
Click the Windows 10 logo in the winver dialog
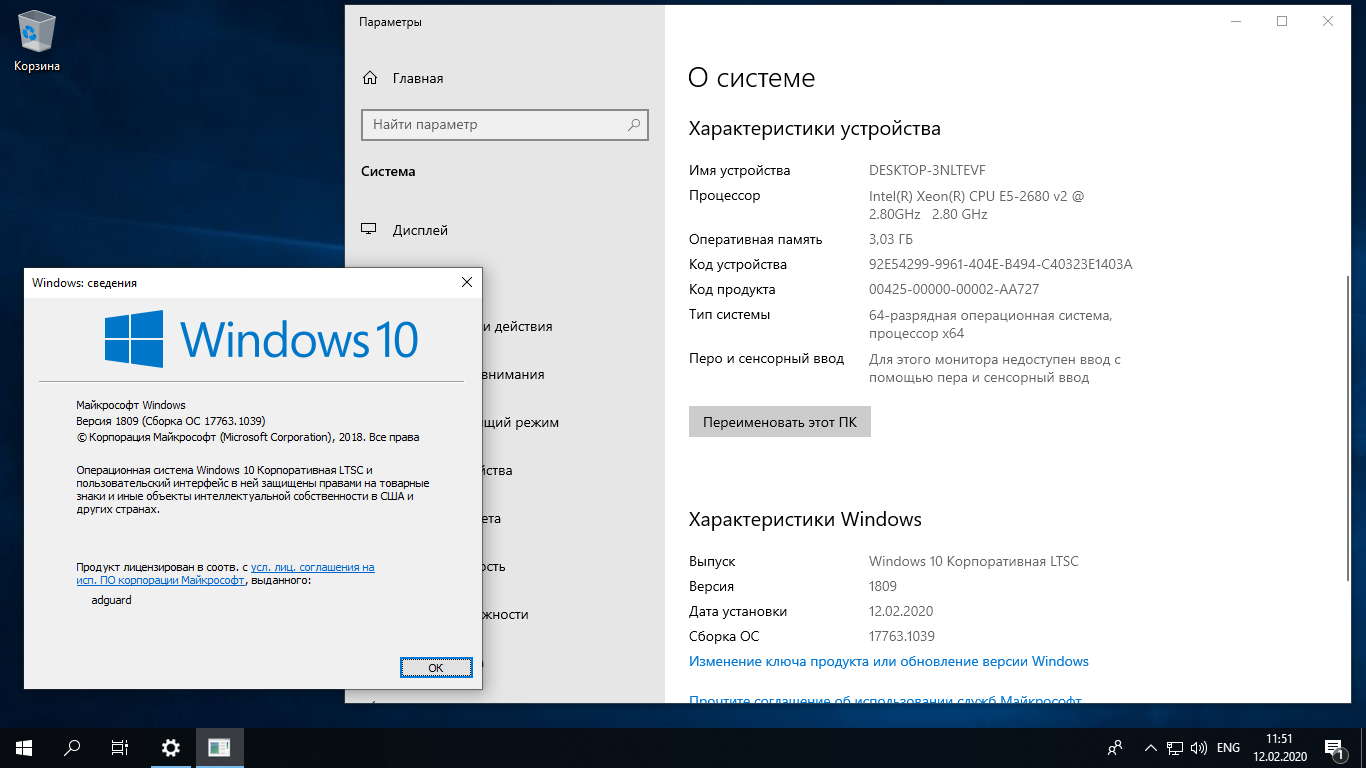tap(261, 338)
